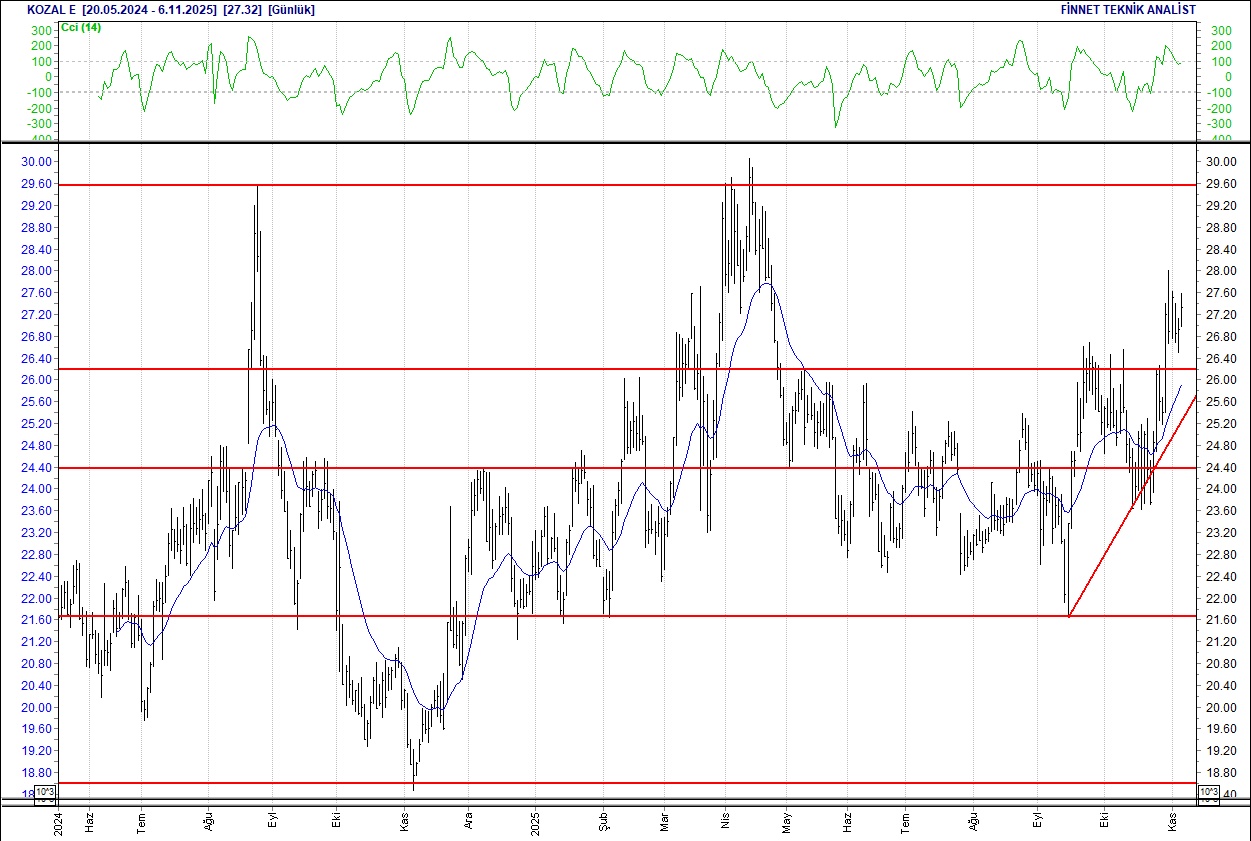The image size is (1251, 841).
Task: Select the date range 20.05.2024 - 6.11.2025 label
Action: [x=148, y=9]
